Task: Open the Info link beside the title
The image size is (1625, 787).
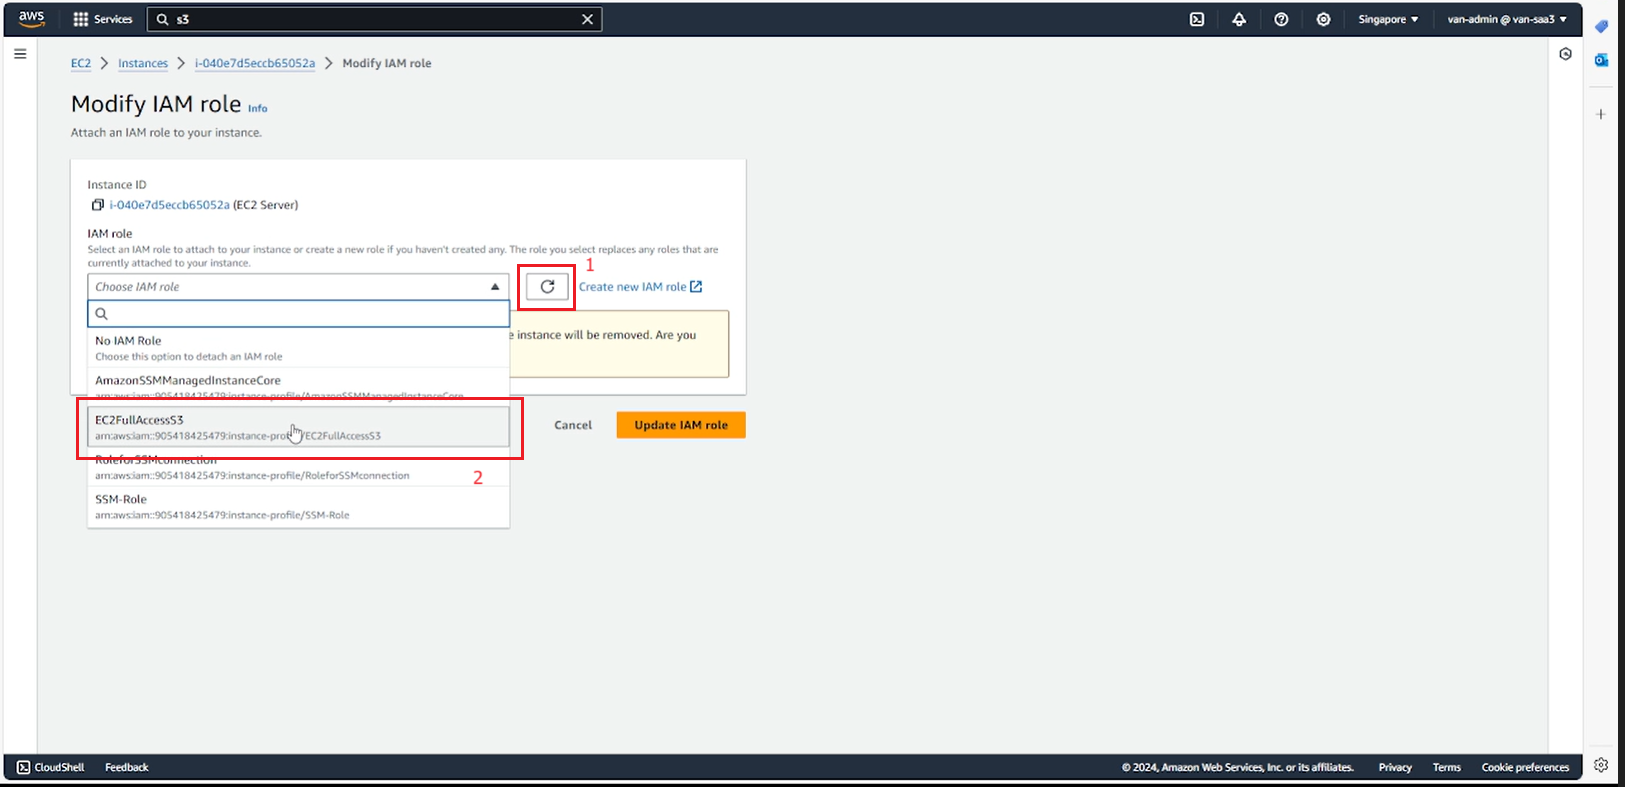Action: pyautogui.click(x=258, y=108)
